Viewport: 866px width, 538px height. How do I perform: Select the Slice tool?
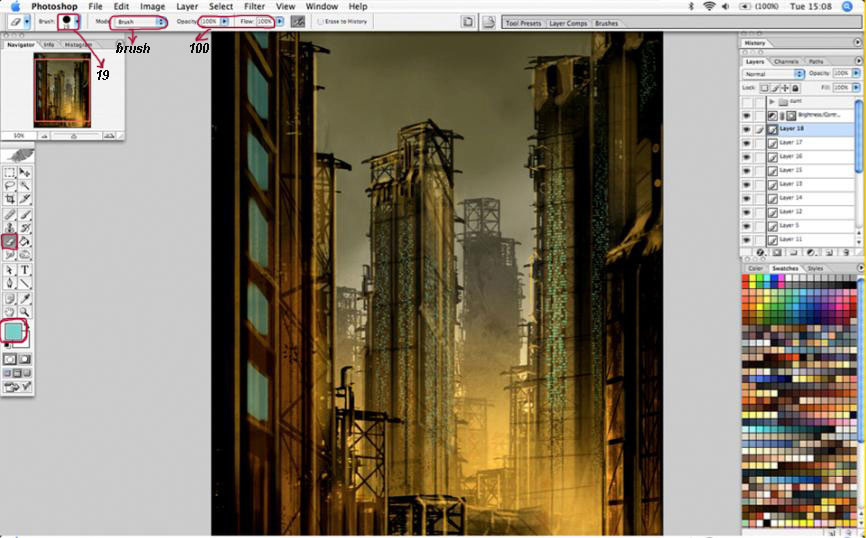pyautogui.click(x=25, y=199)
